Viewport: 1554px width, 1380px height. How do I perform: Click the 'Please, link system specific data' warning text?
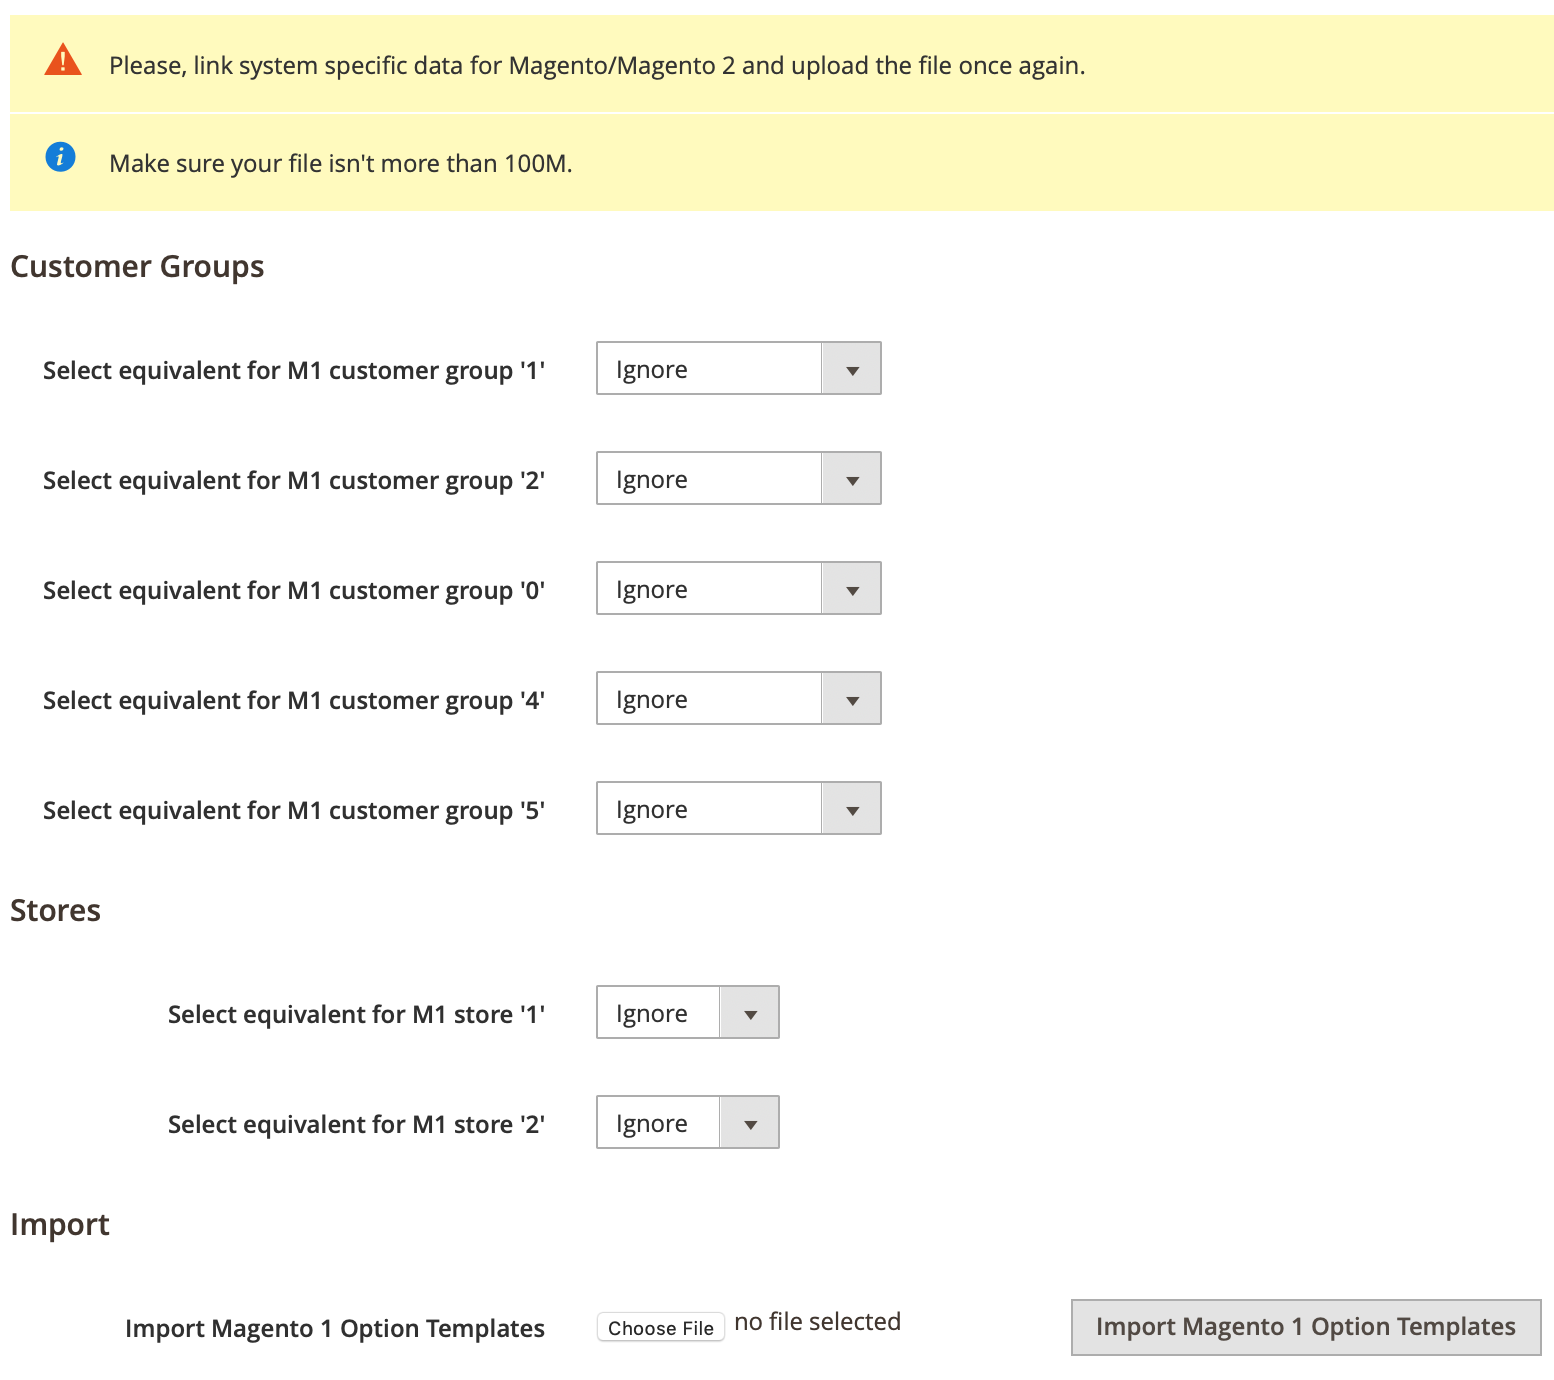(x=597, y=66)
